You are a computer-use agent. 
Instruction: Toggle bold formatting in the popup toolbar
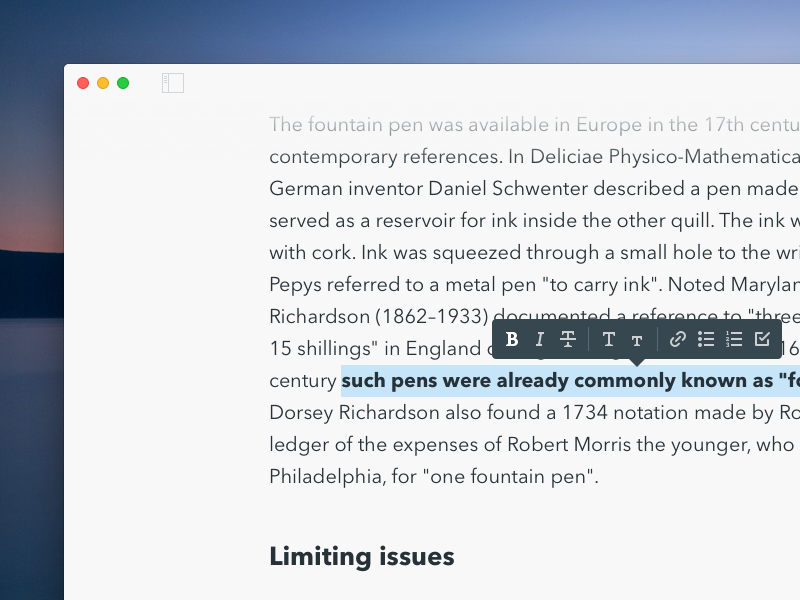coord(512,340)
